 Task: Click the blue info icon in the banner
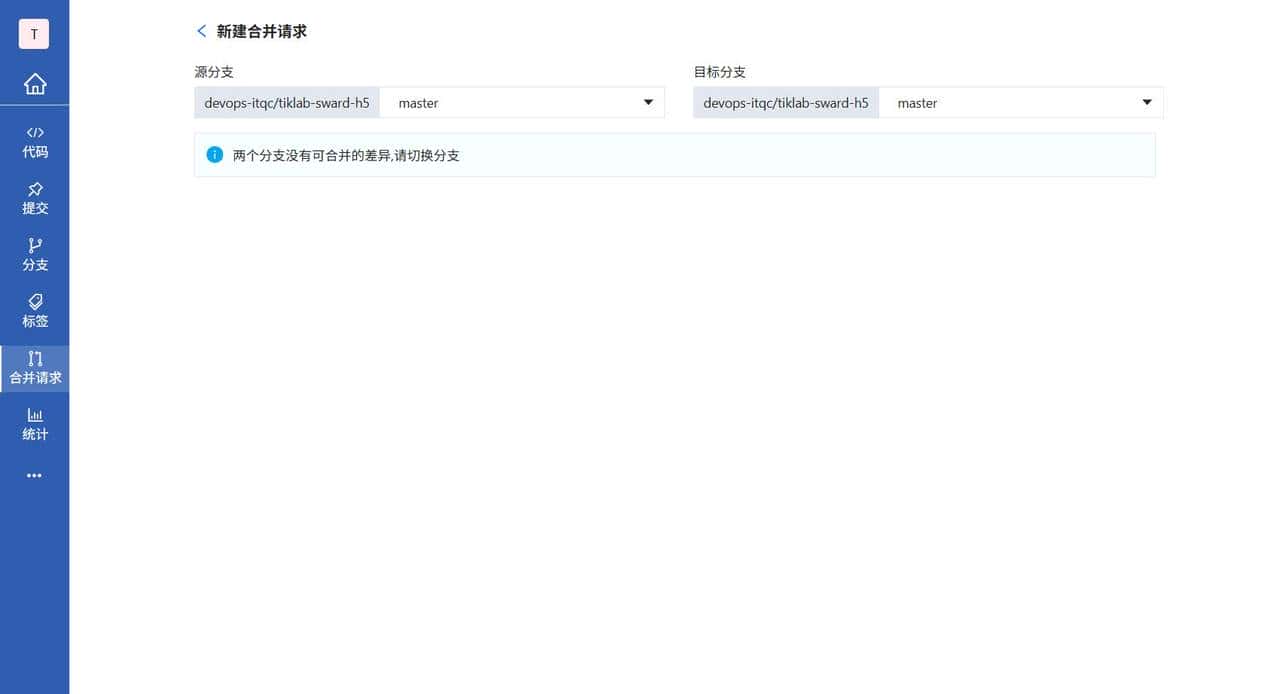click(x=214, y=155)
